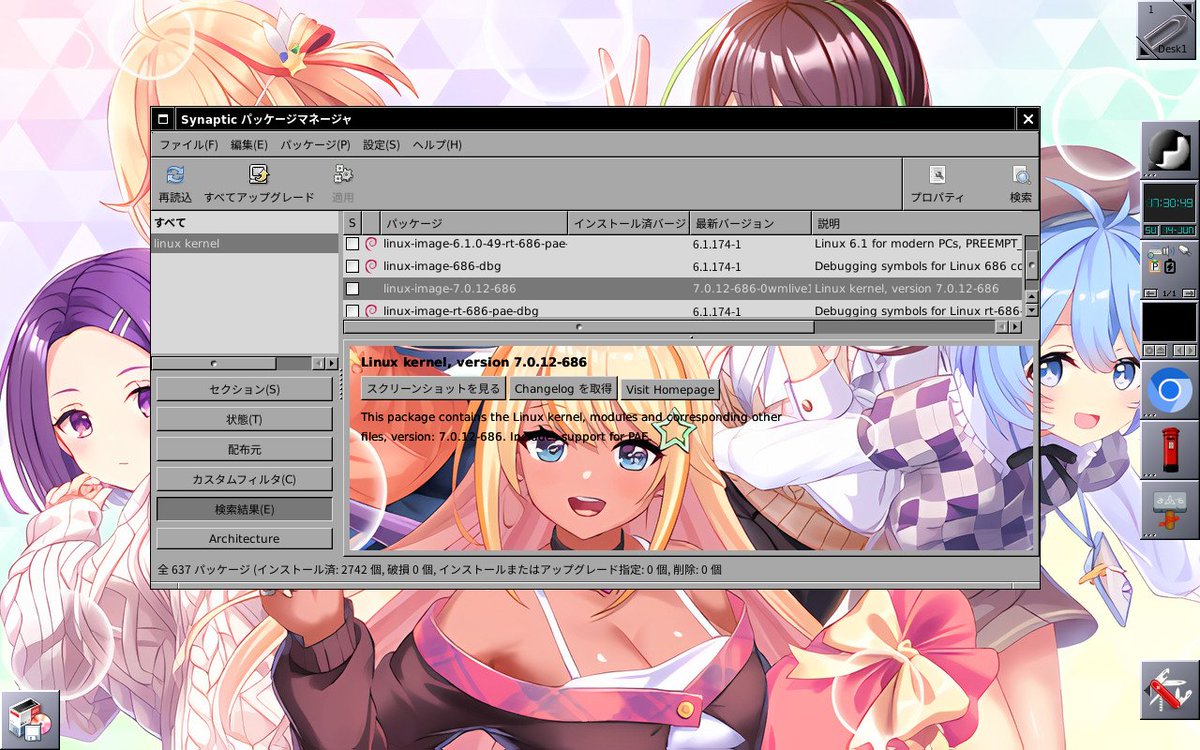Click Debian swirl icon beside linux-image-rt-686-pae-dbg
This screenshot has height=750, width=1200.
point(371,311)
